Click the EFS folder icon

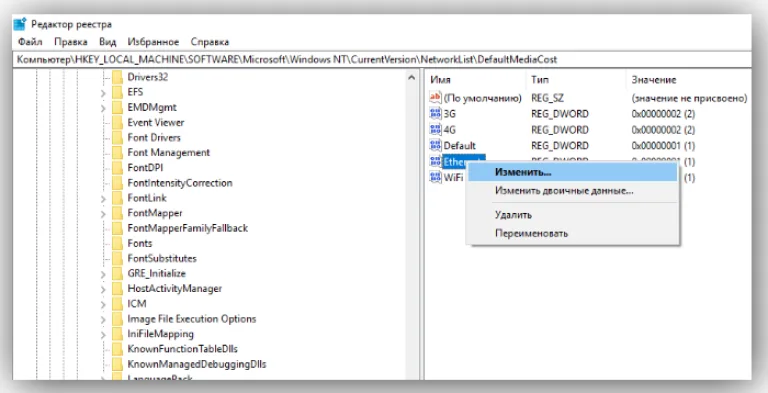(117, 92)
